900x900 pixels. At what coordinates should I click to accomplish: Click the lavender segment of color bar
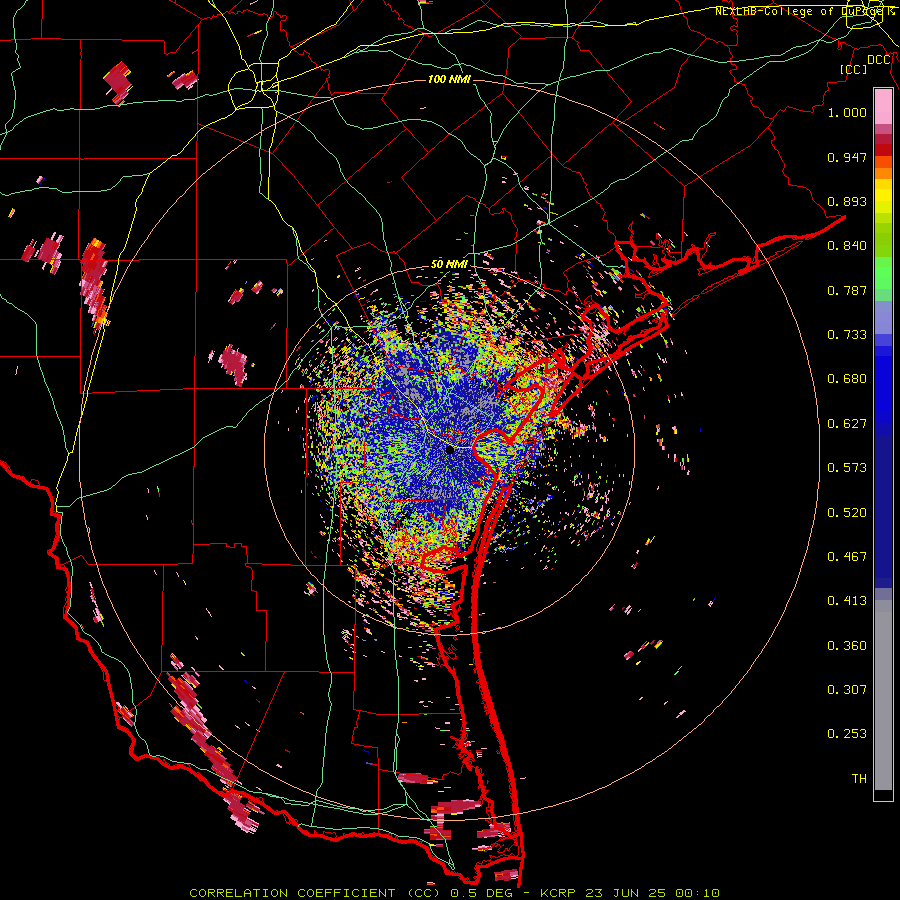(883, 317)
